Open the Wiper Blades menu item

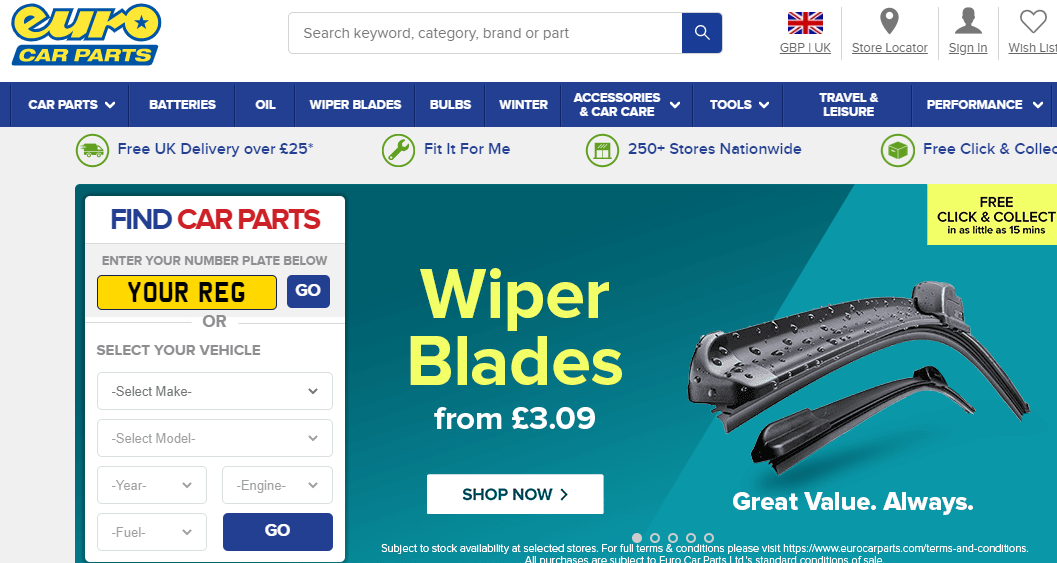355,105
